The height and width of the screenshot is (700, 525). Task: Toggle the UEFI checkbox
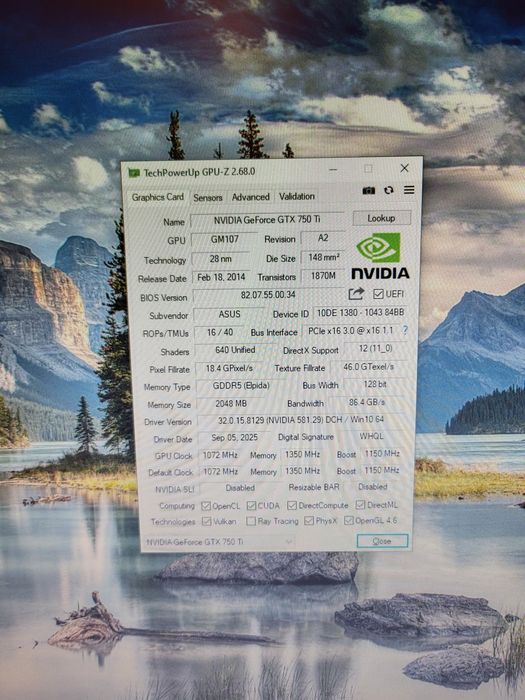pyautogui.click(x=379, y=294)
